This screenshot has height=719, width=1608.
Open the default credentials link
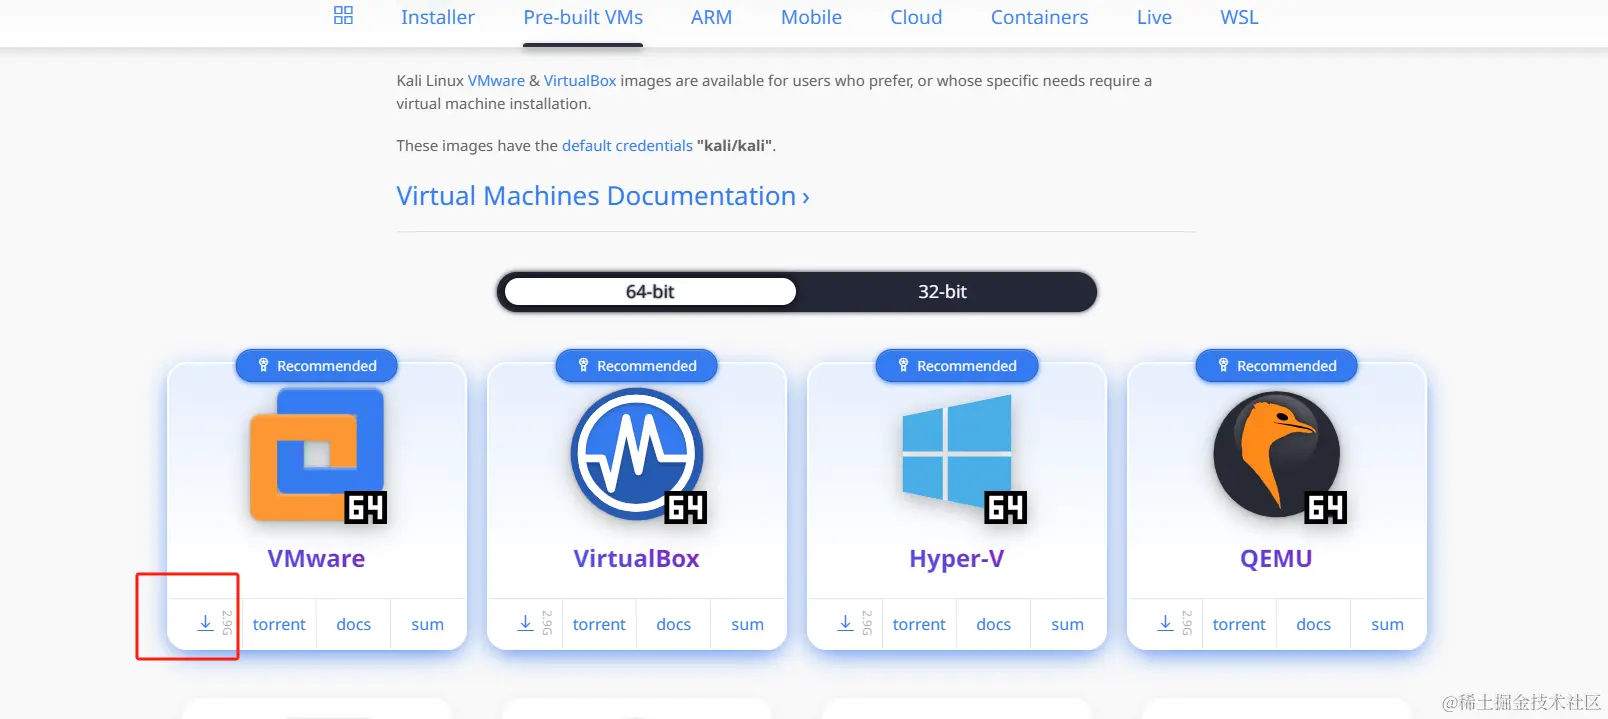pyautogui.click(x=627, y=146)
